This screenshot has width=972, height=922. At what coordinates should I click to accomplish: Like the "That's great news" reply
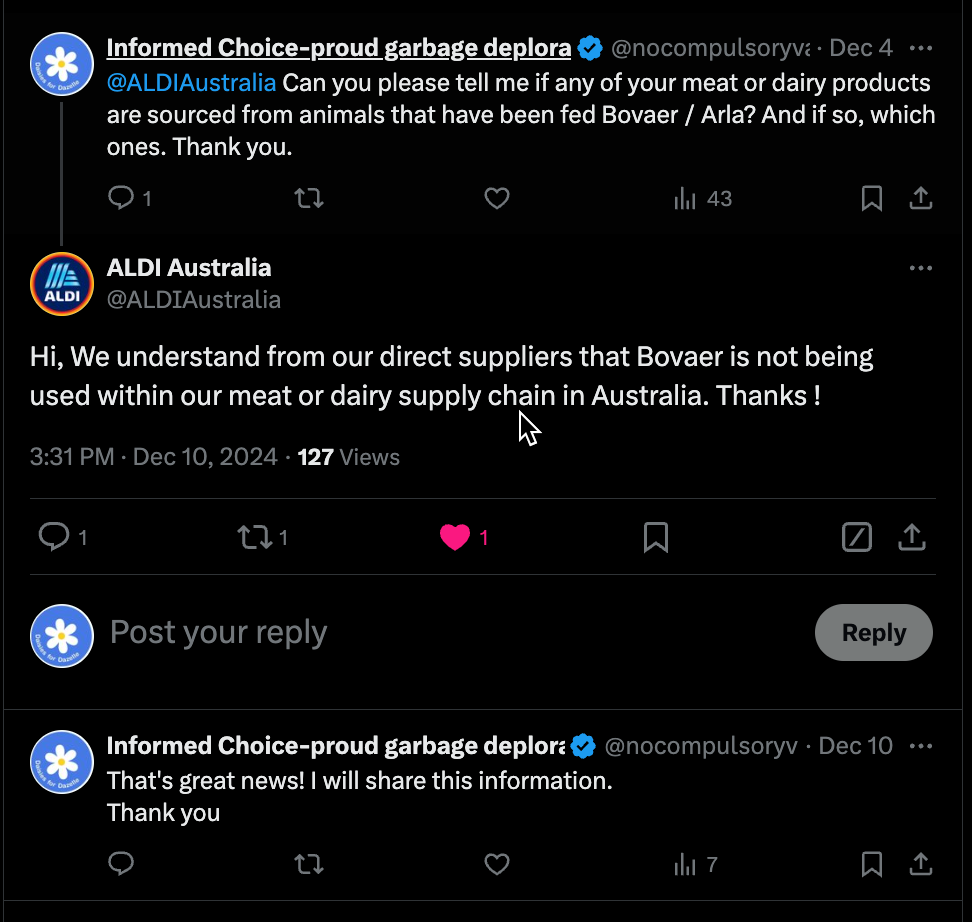[x=497, y=864]
